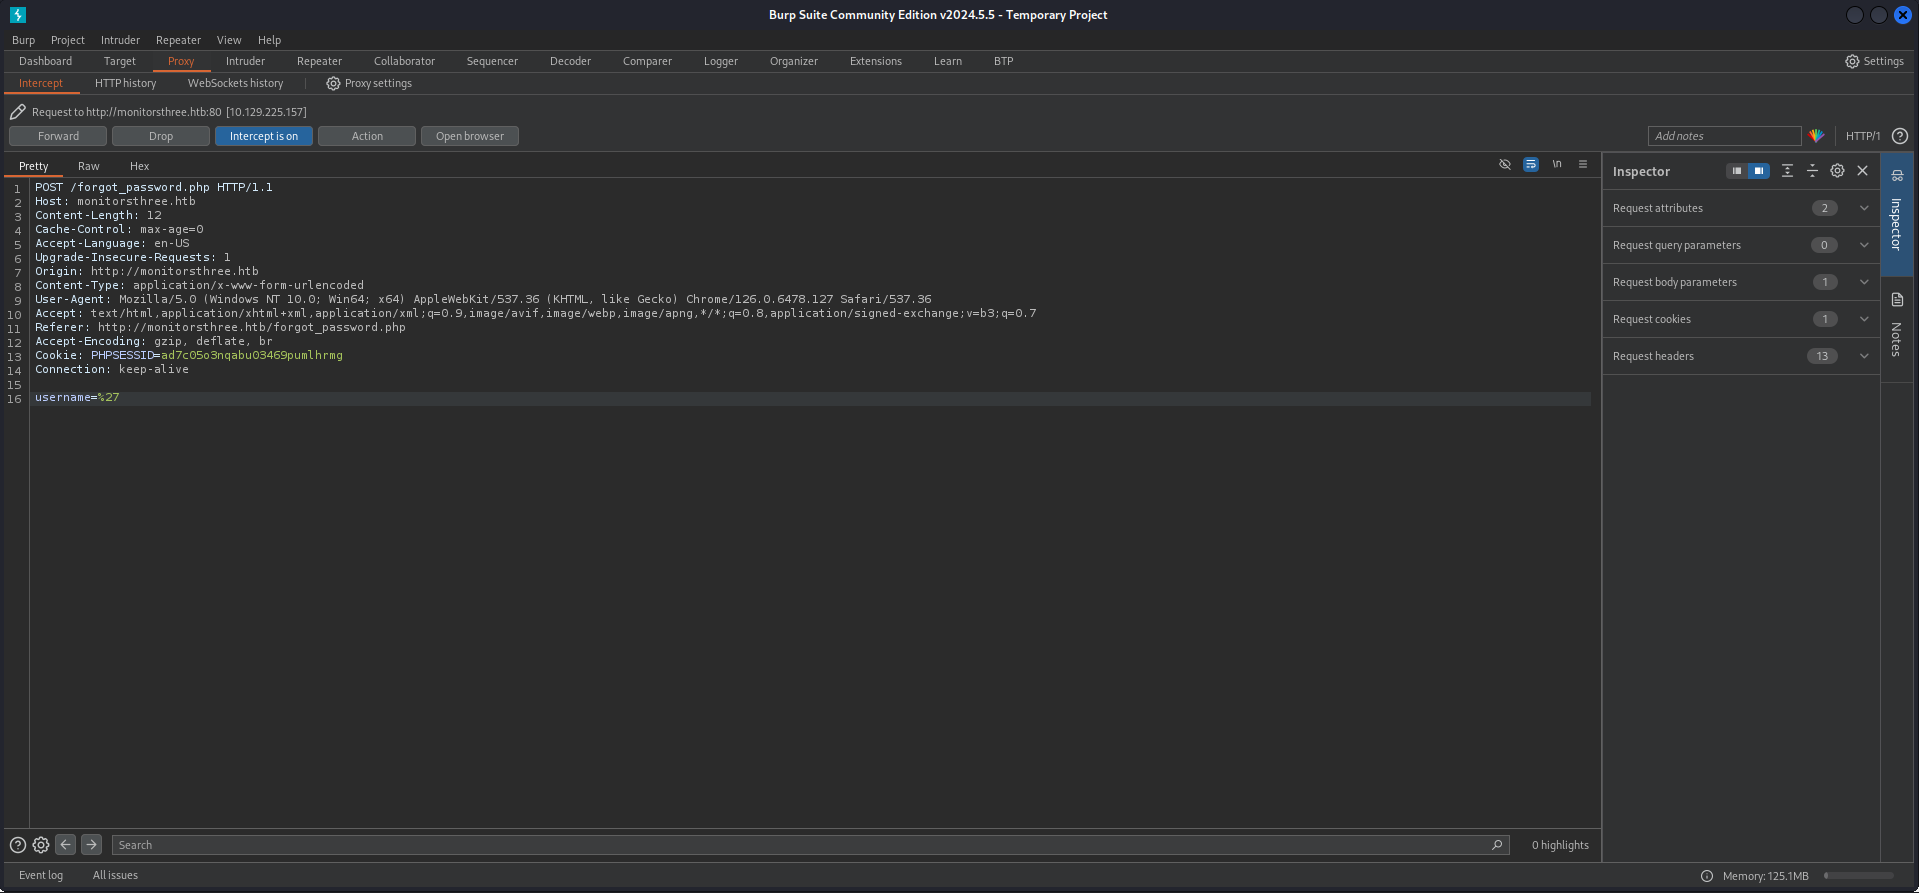Image resolution: width=1919 pixels, height=893 pixels.
Task: Go to next search match arrow
Action: point(91,845)
